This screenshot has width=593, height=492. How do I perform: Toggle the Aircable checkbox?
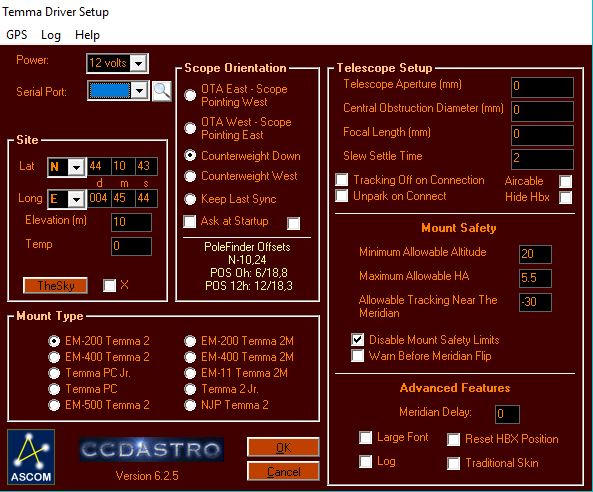(x=565, y=181)
